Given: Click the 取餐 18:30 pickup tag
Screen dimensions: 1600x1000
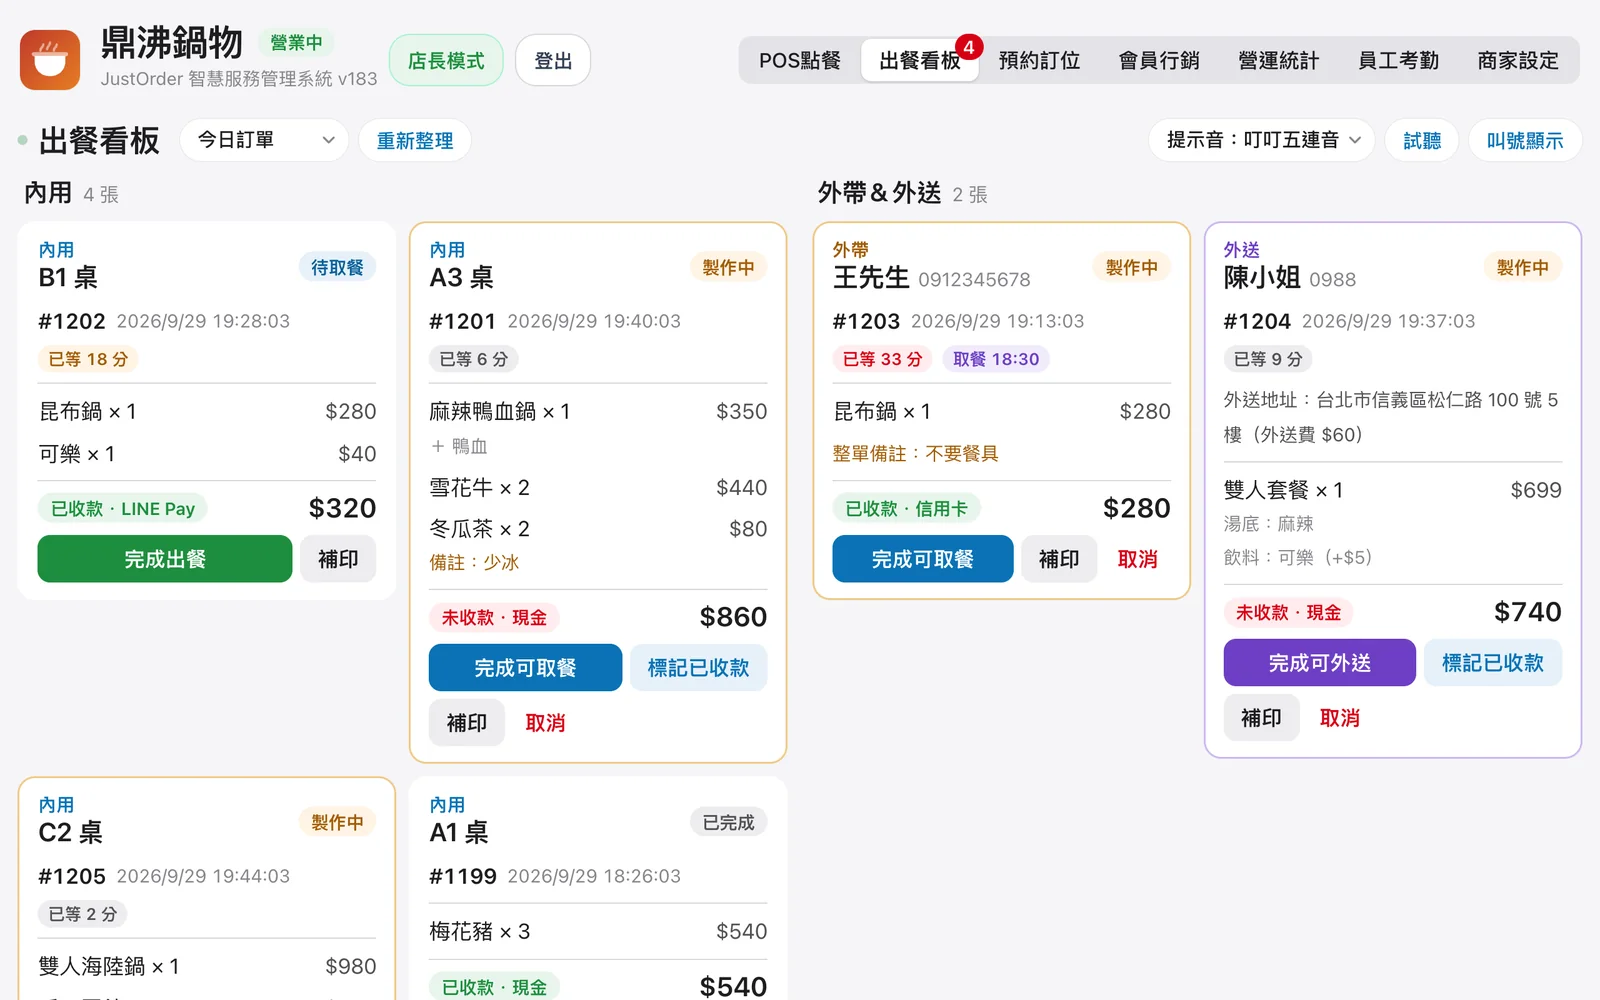Looking at the screenshot, I should (996, 359).
